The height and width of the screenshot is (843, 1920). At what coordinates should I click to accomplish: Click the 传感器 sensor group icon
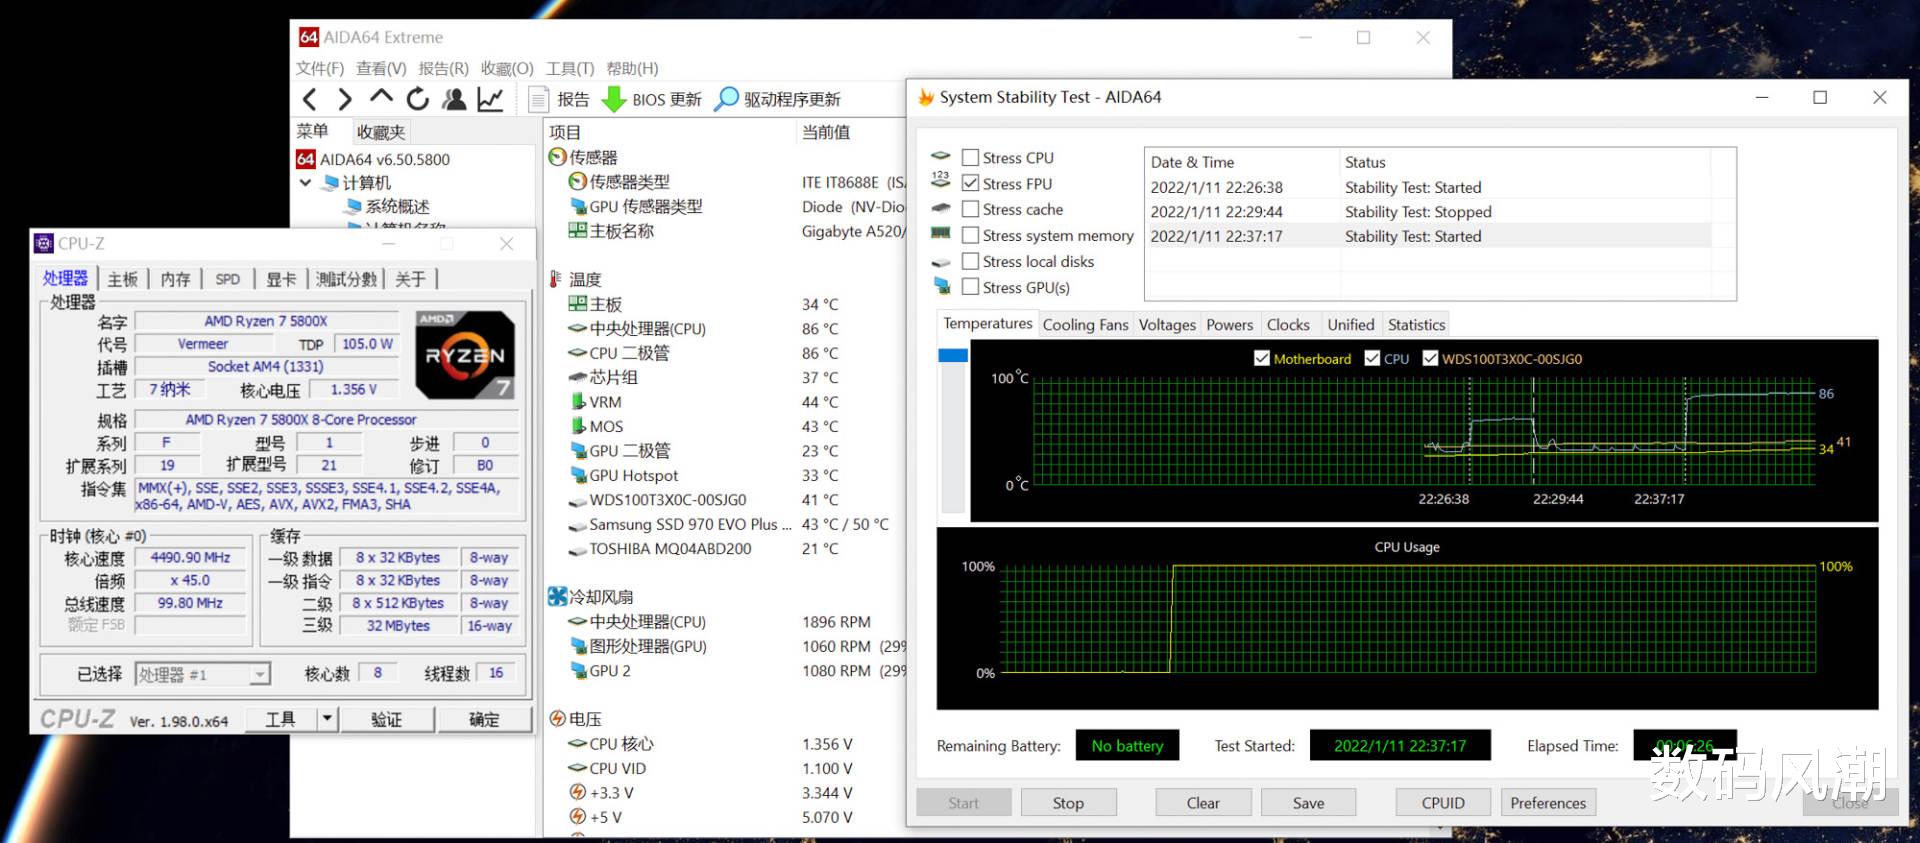pos(558,157)
